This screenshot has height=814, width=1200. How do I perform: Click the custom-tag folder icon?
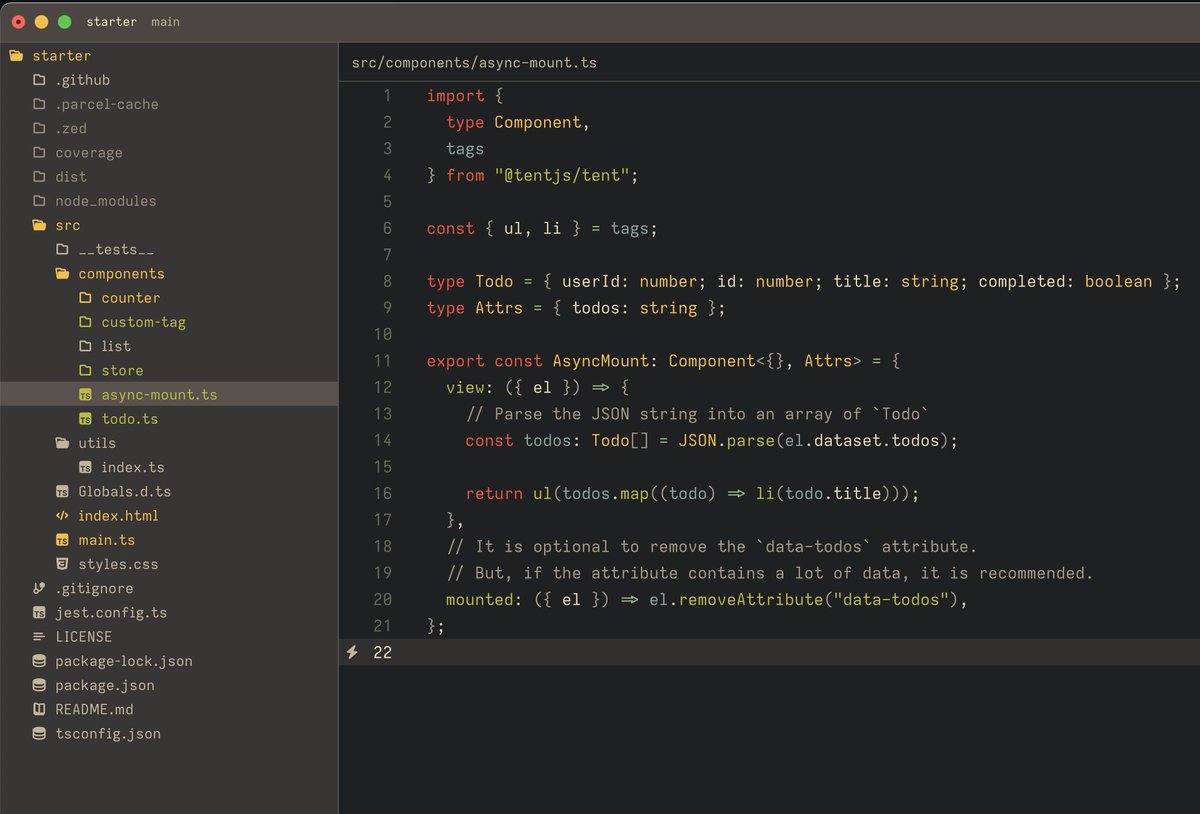point(85,322)
